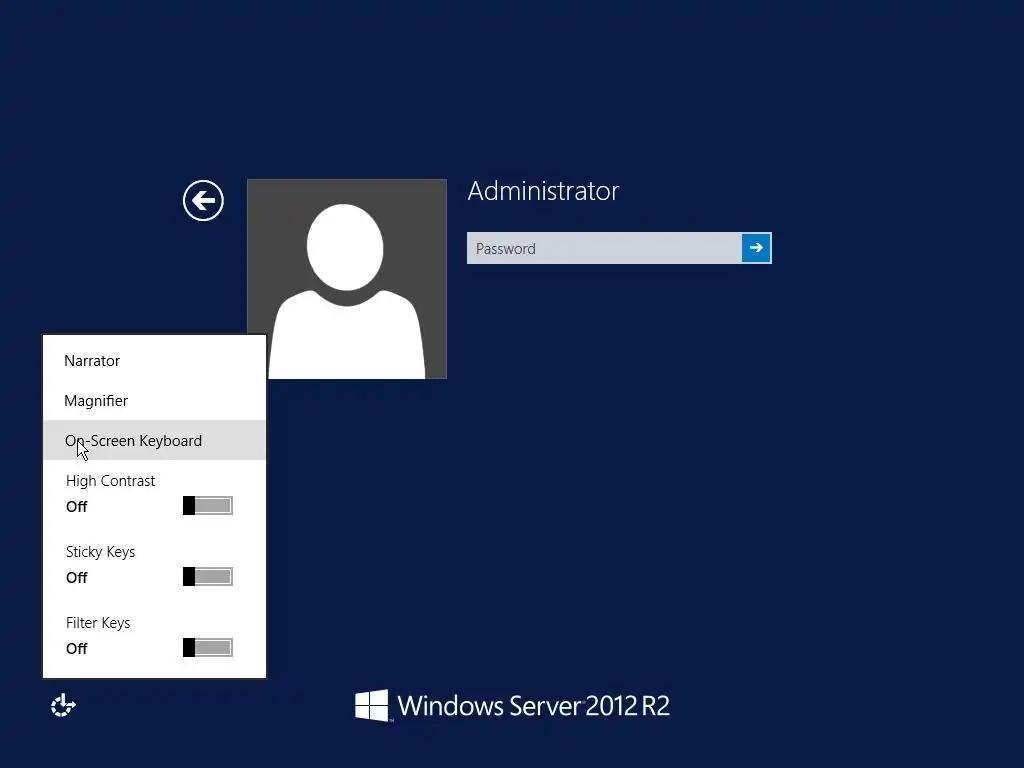Screen dimensions: 1024x768
Task: Click the Off status under High Contrast
Action: coord(76,507)
